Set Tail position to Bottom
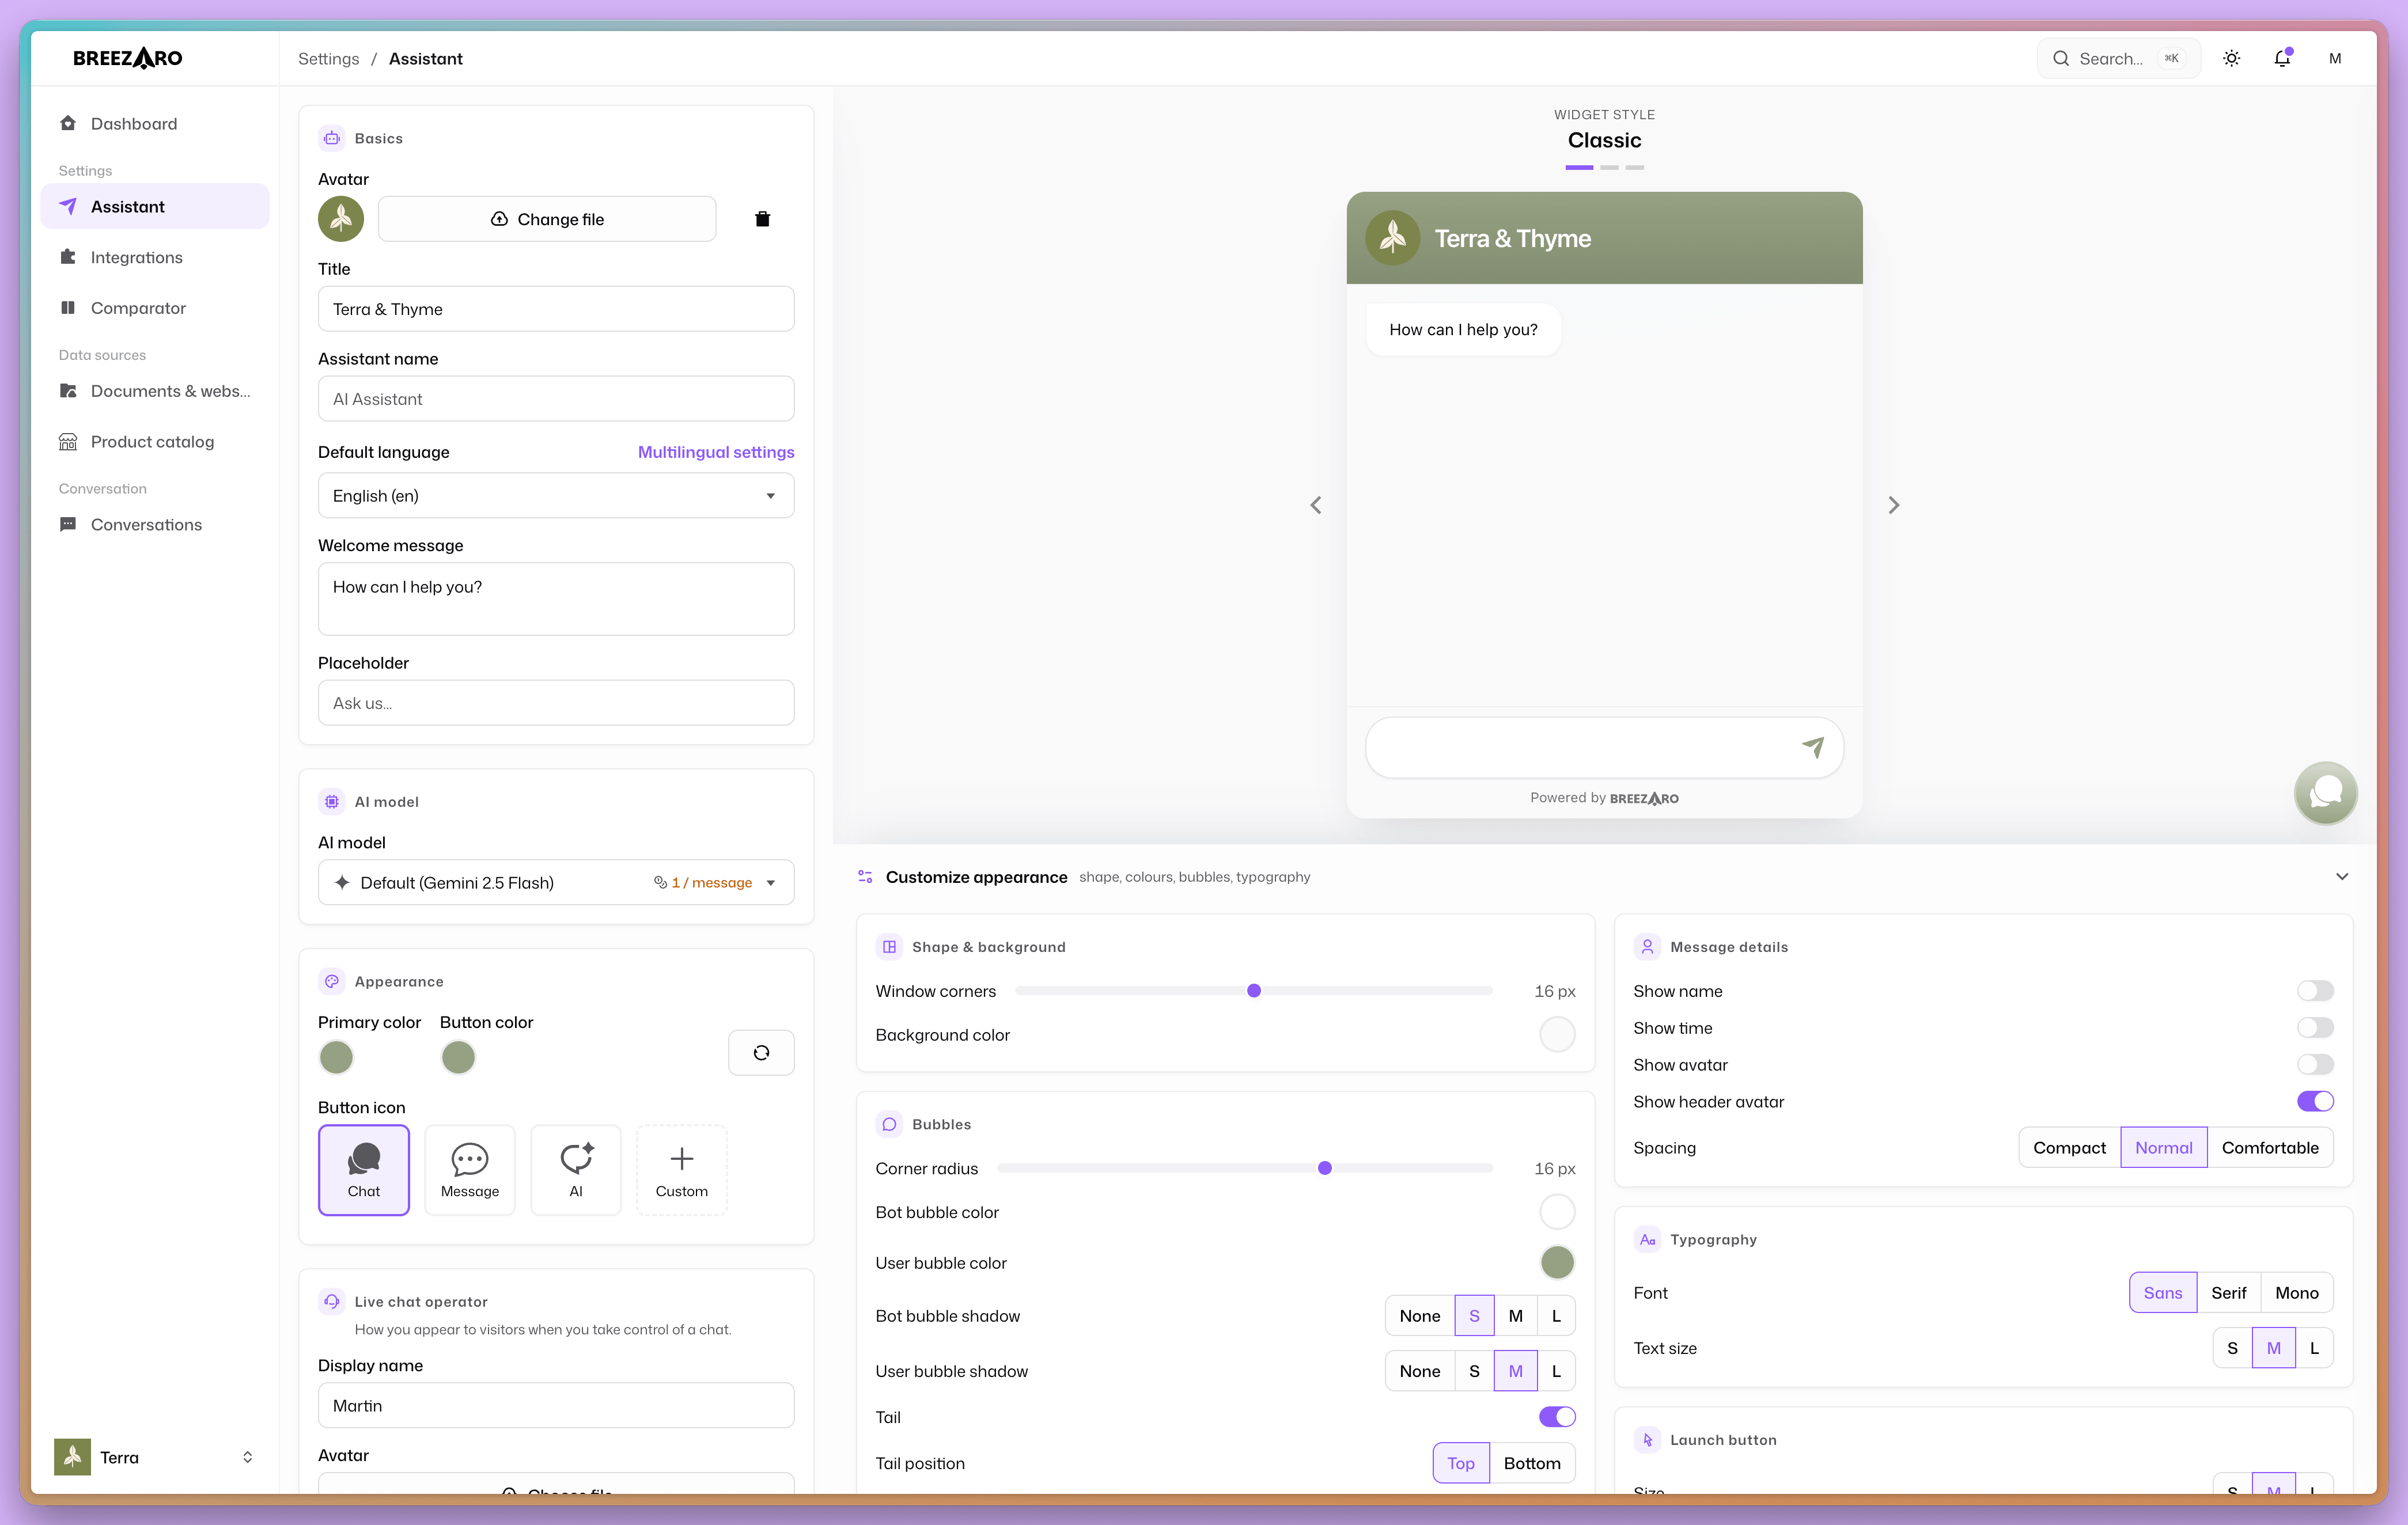The height and width of the screenshot is (1525, 2408). coord(1532,1463)
